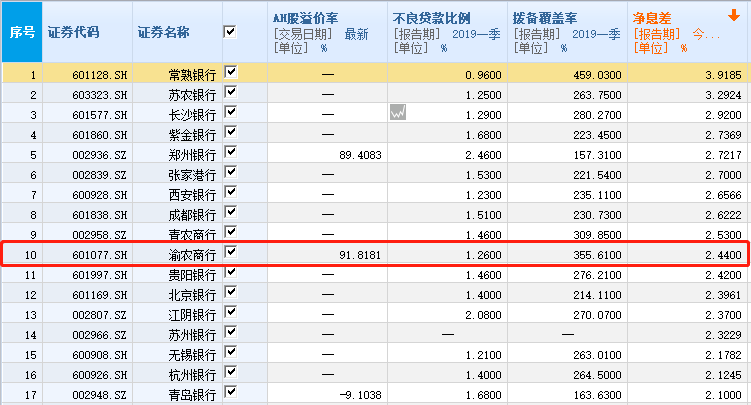This screenshot has height=405, width=751.
Task: Toggle the checkbox for 郑州银行
Action: 231,152
